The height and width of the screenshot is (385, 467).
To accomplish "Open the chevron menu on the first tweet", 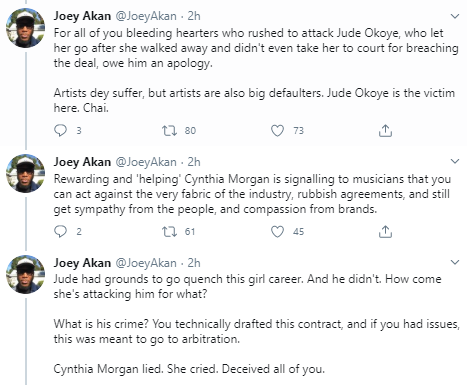I will (455, 16).
